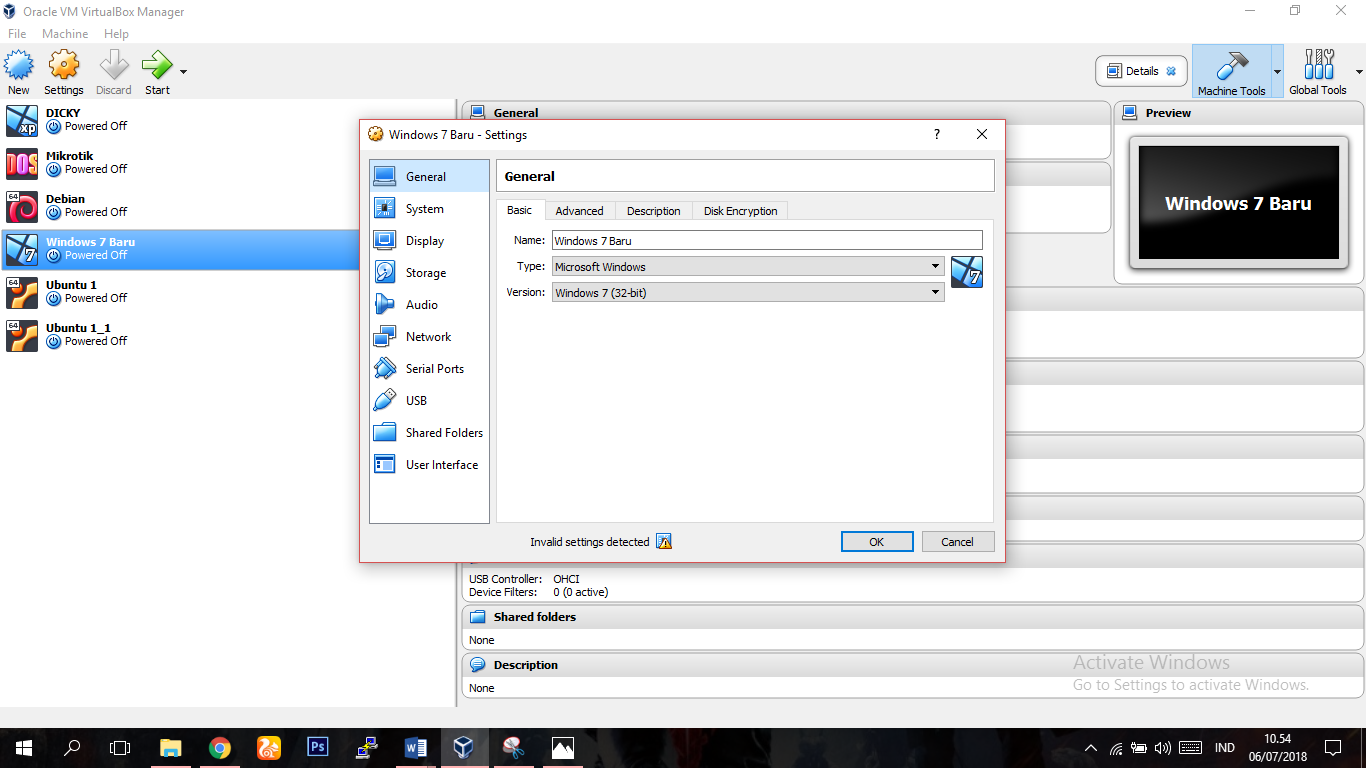Image resolution: width=1366 pixels, height=768 pixels.
Task: Click the Shared folders section header
Action: (x=912, y=617)
